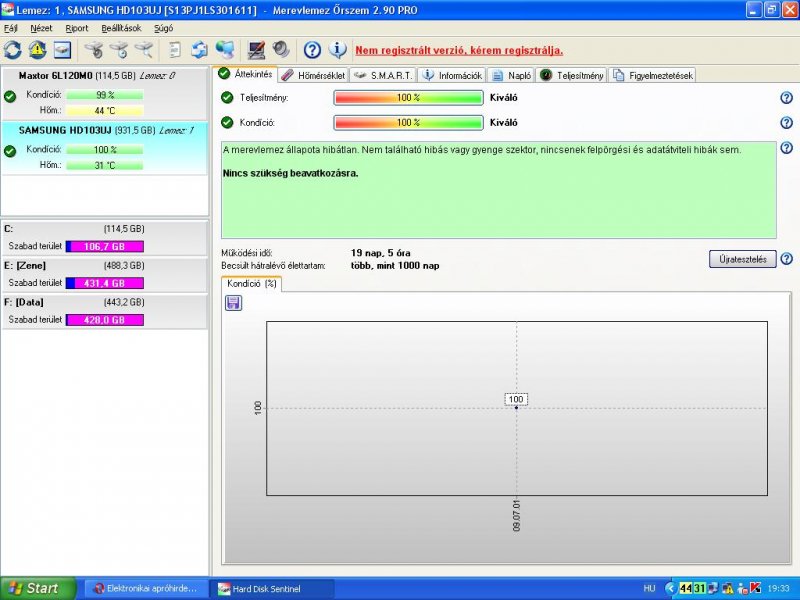Click the speaker sound toolbar icon
The image size is (800, 600).
(281, 50)
